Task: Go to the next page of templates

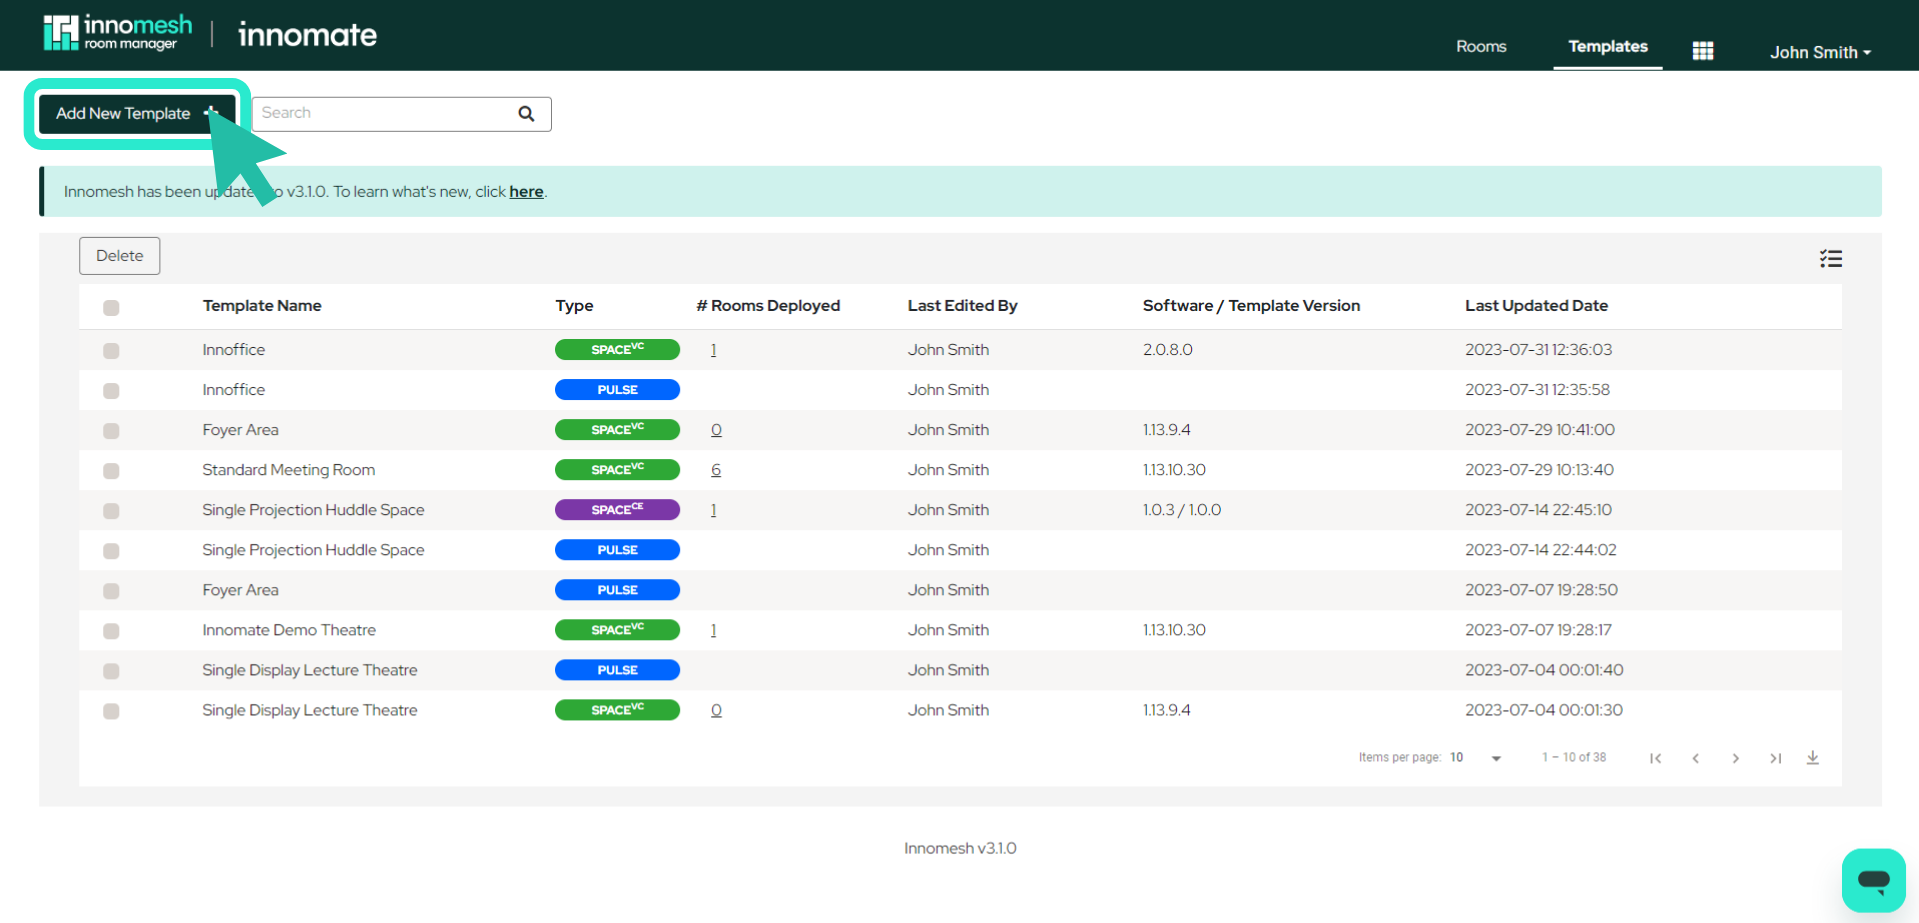Action: click(x=1735, y=758)
